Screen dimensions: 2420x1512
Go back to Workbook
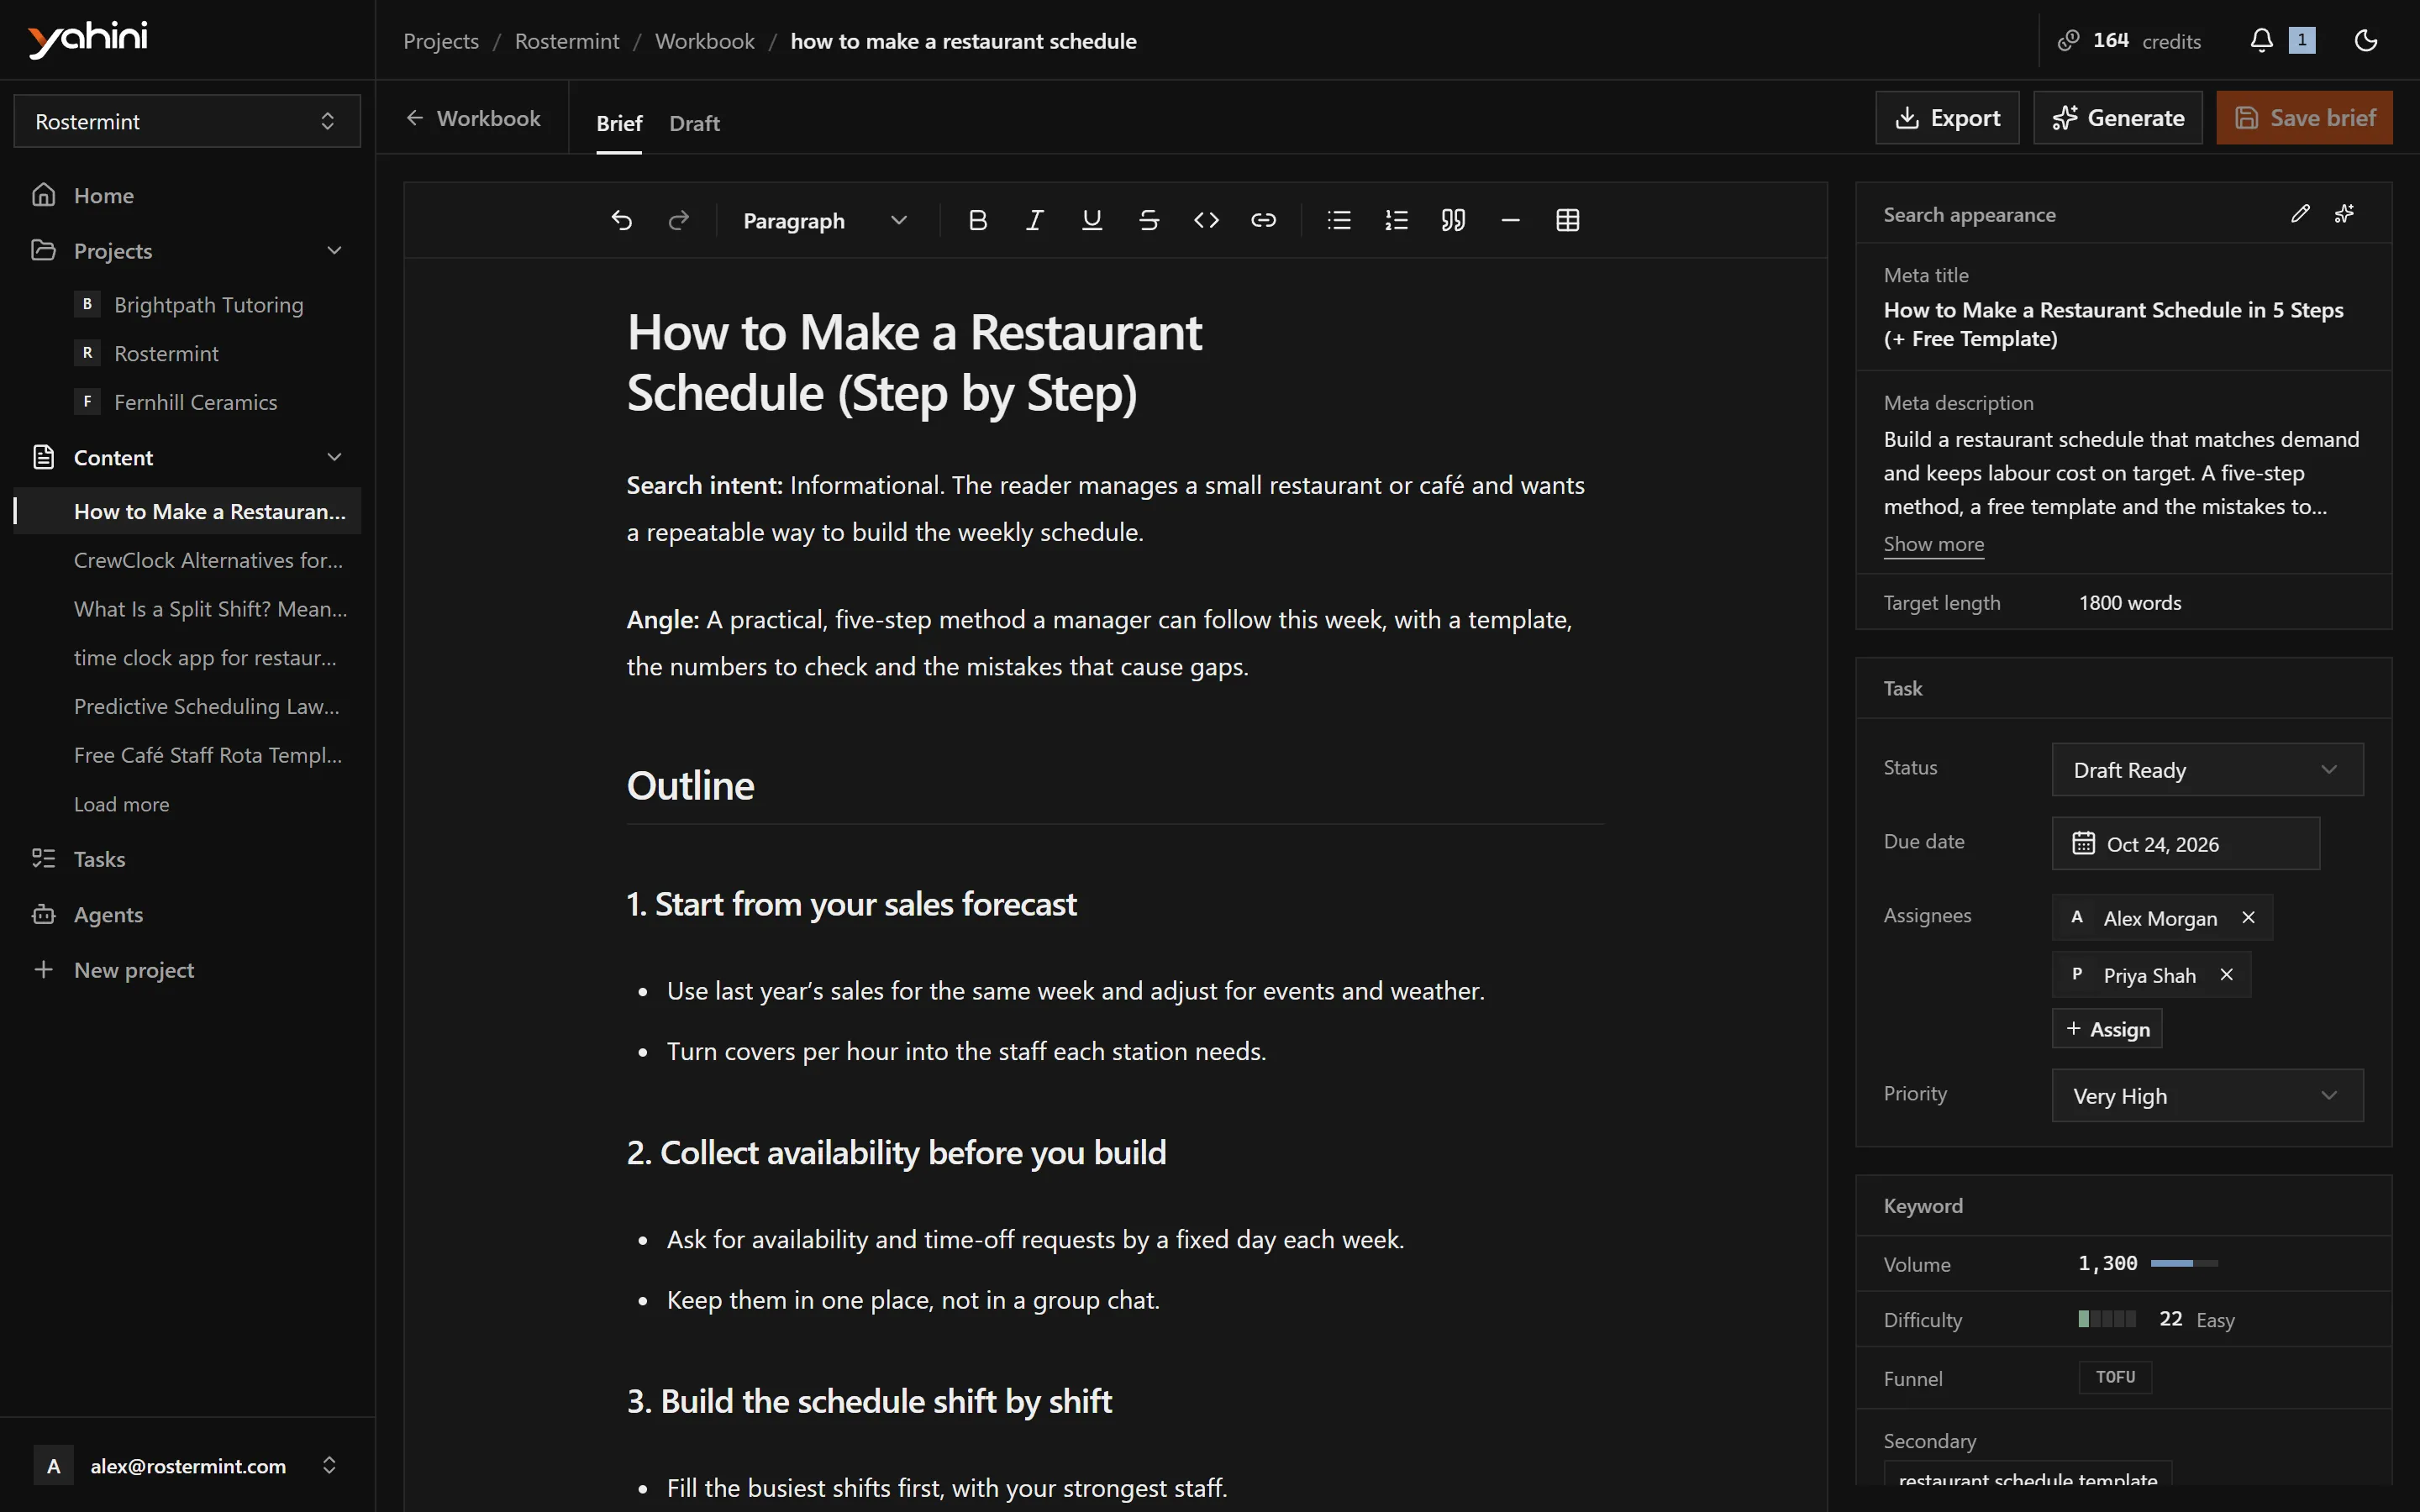(473, 118)
